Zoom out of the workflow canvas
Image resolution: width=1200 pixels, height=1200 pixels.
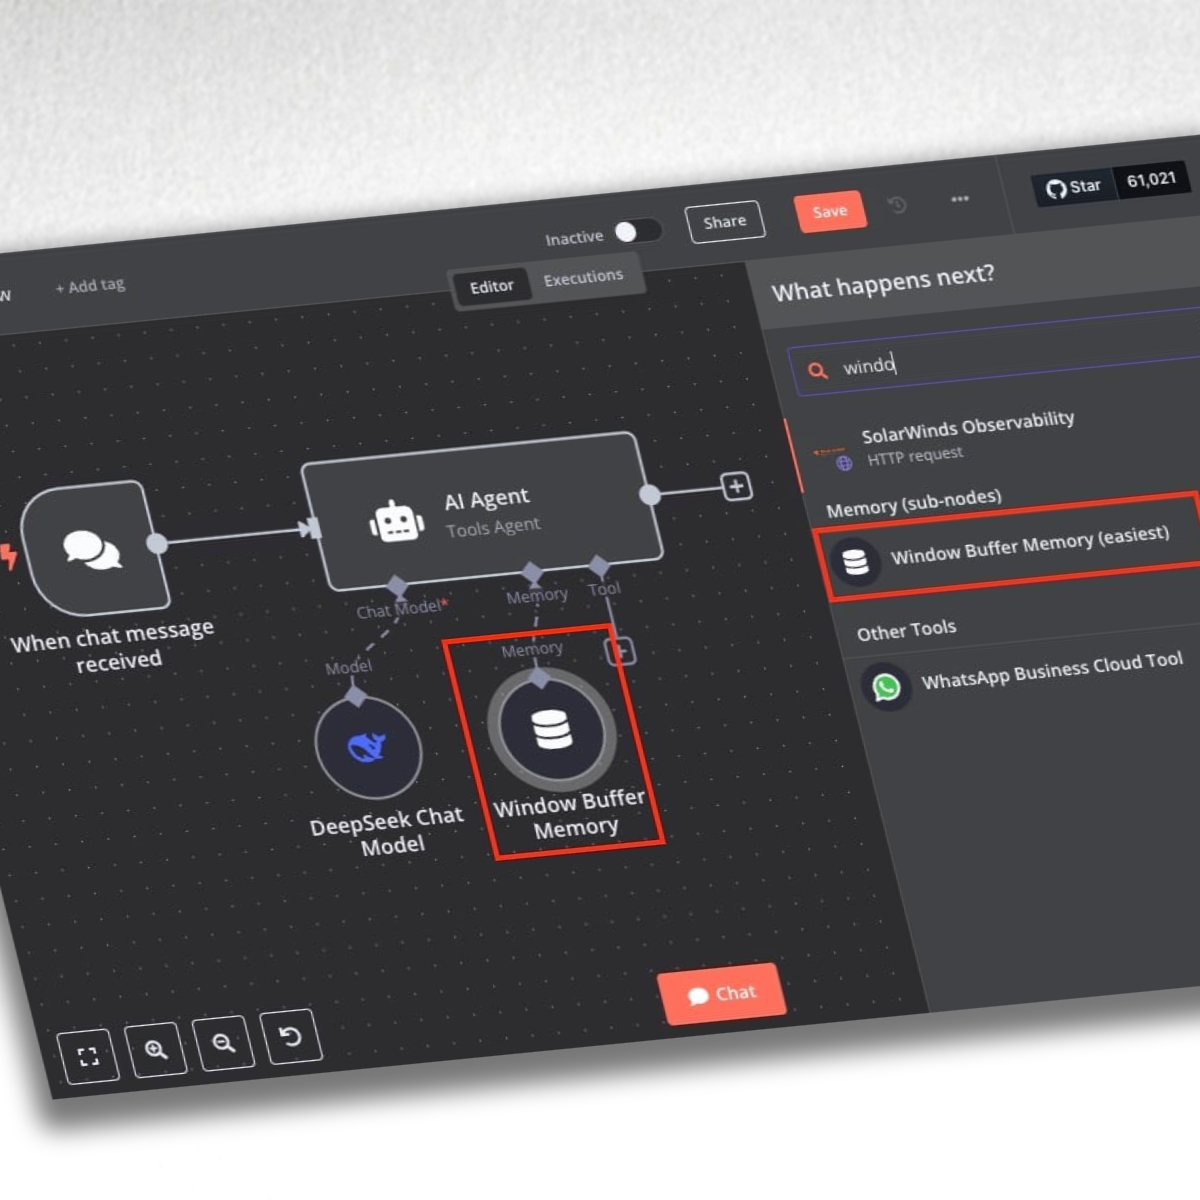[x=224, y=1043]
